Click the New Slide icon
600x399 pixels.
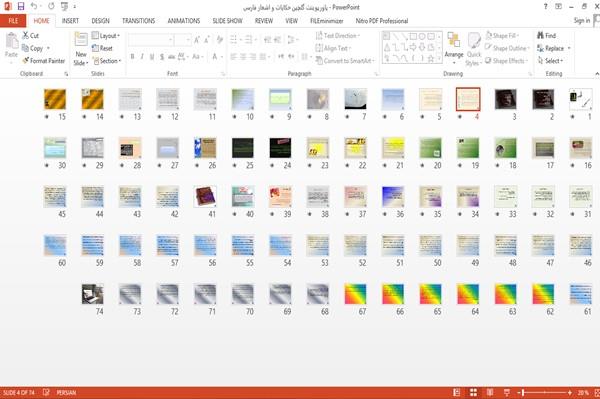81,40
